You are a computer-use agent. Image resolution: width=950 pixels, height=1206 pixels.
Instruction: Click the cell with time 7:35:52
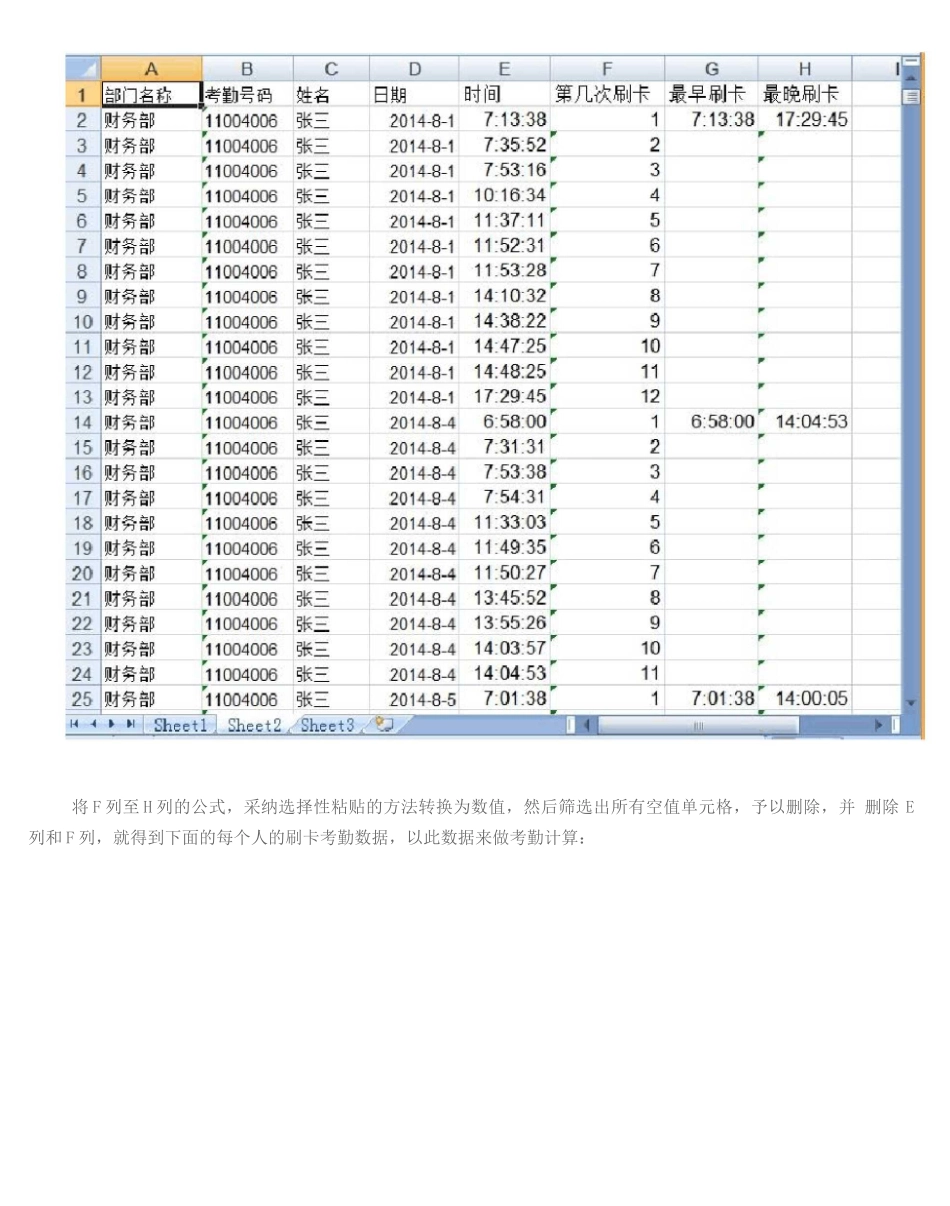(x=504, y=145)
